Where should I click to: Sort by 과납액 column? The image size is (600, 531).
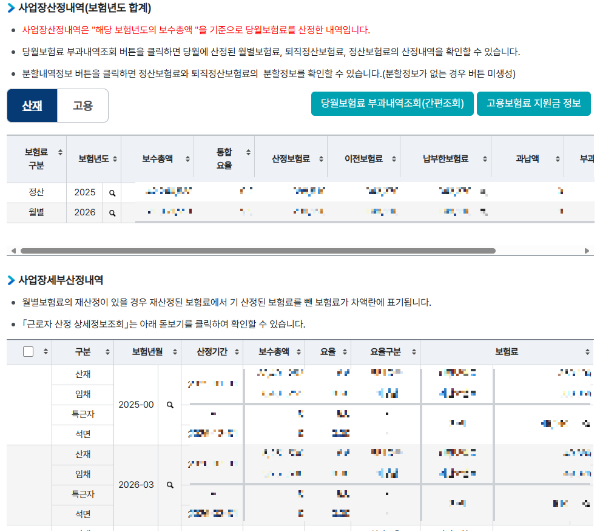point(558,159)
